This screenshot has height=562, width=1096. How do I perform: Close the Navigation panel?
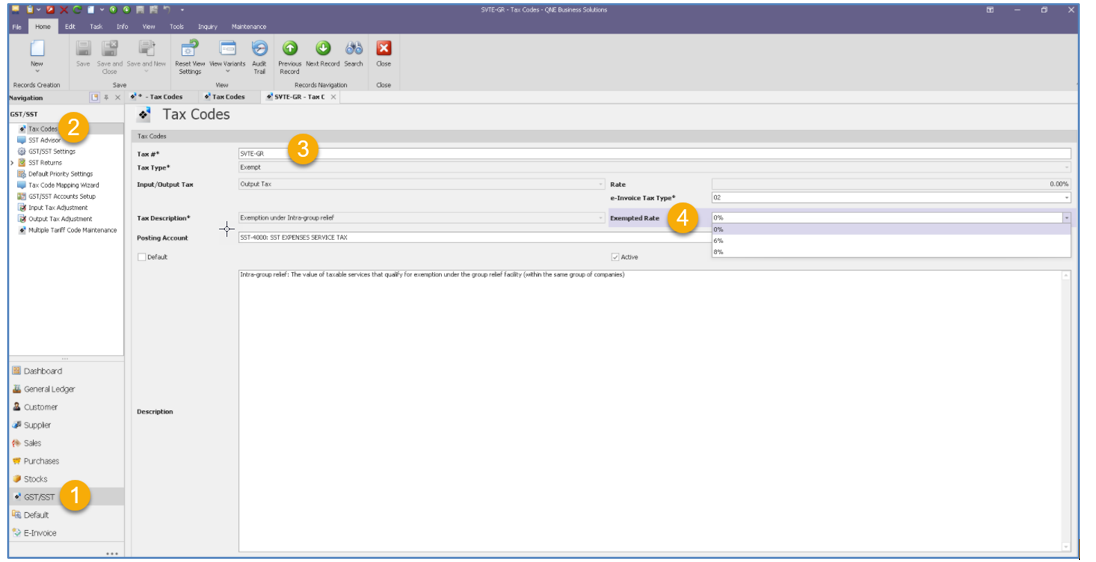(x=117, y=98)
